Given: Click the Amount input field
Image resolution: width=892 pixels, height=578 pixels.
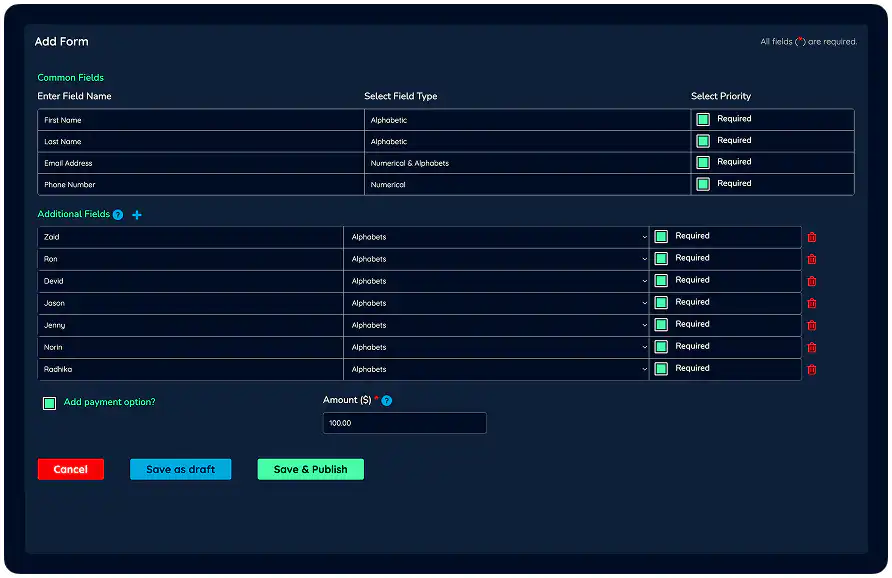Looking at the screenshot, I should pos(404,423).
